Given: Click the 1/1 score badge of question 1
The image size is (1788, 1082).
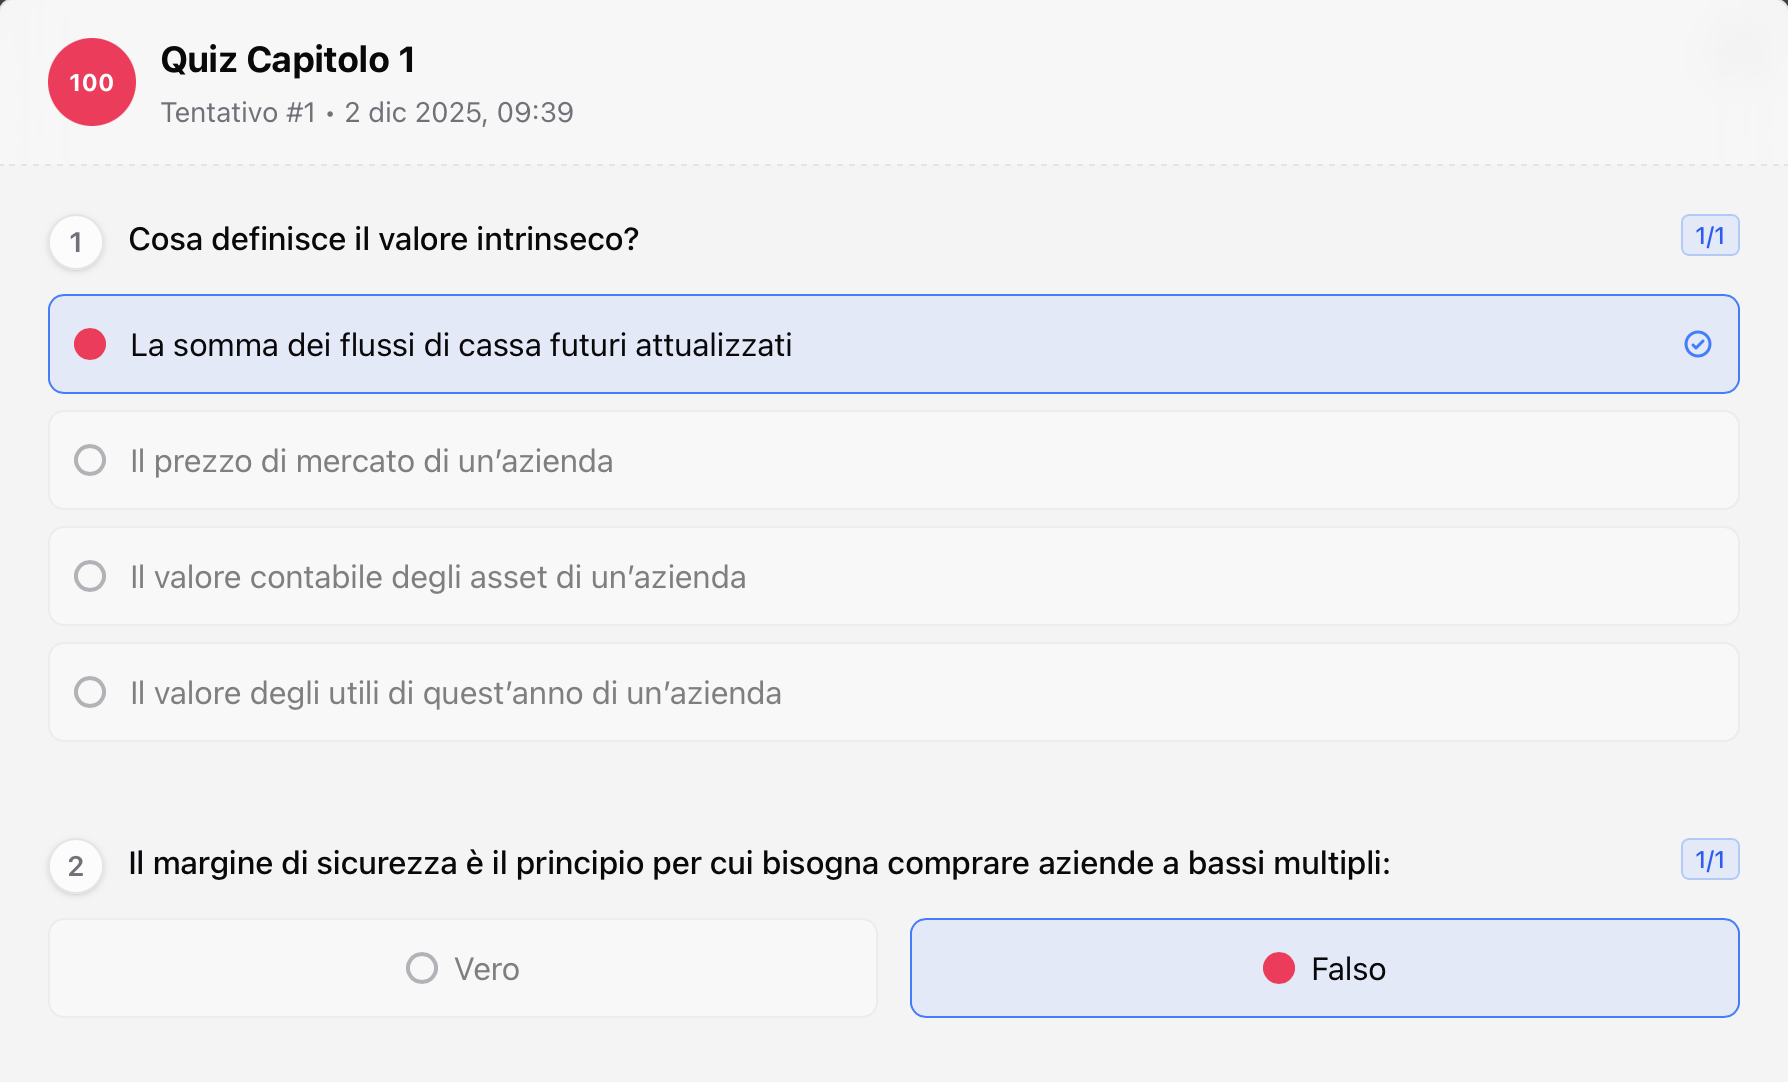Looking at the screenshot, I should (x=1709, y=236).
